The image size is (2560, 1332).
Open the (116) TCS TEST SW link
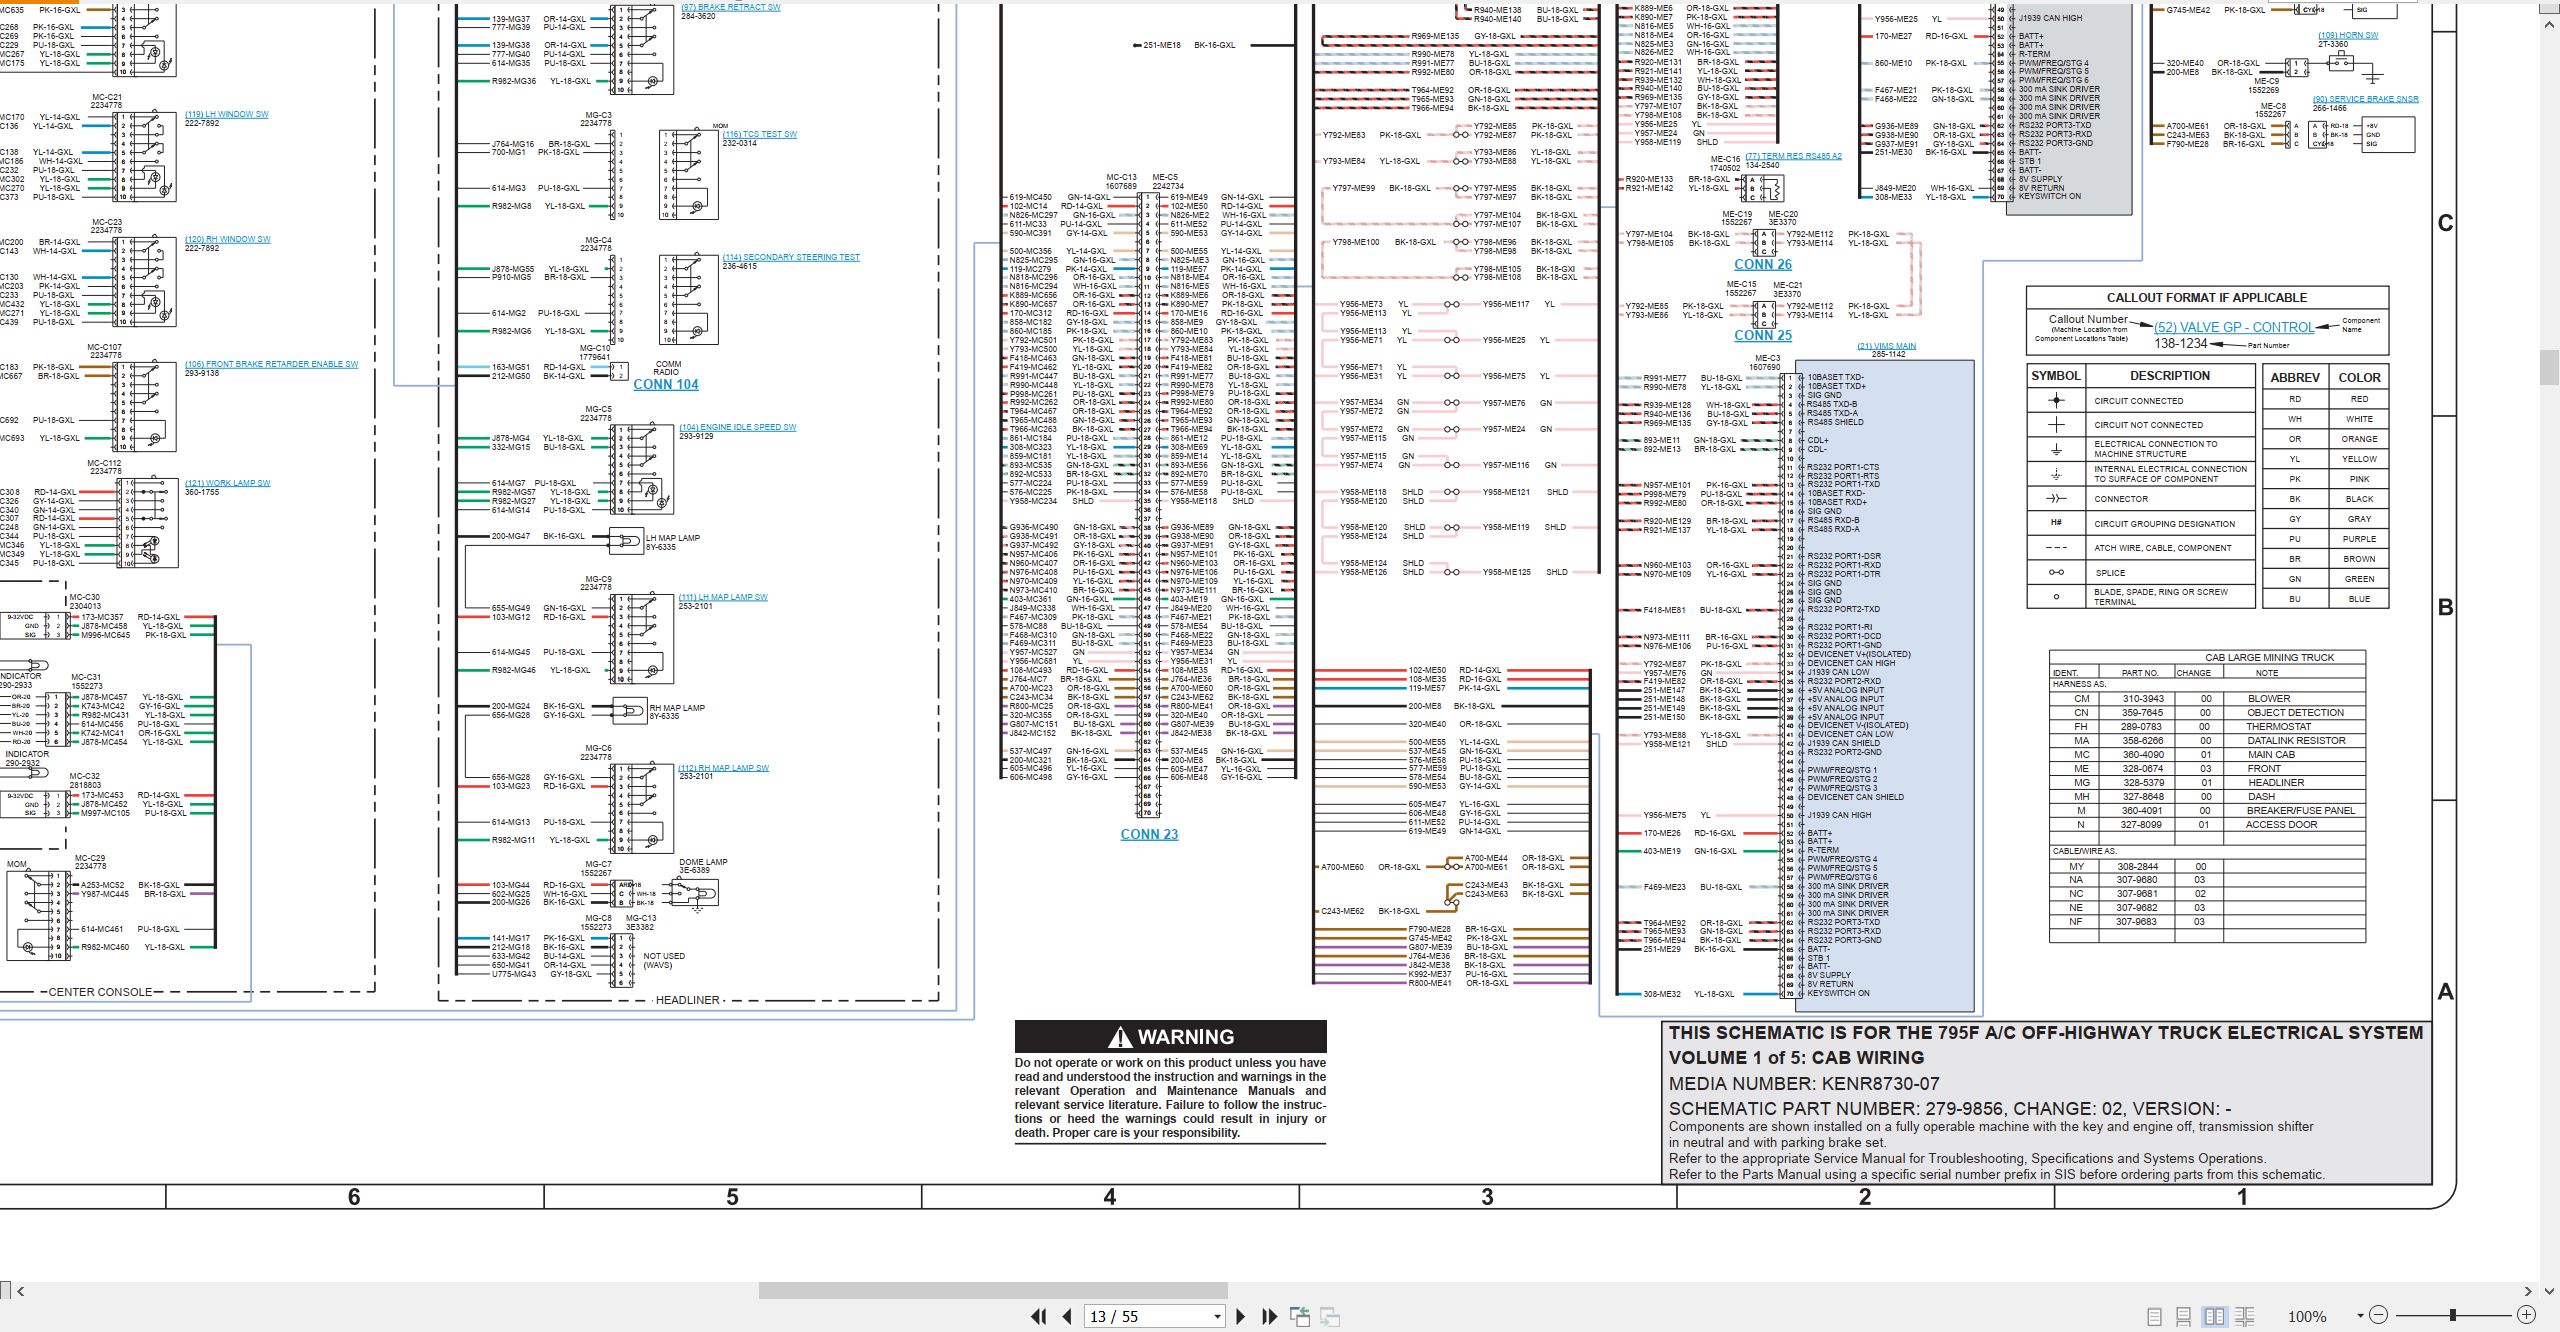click(x=759, y=135)
